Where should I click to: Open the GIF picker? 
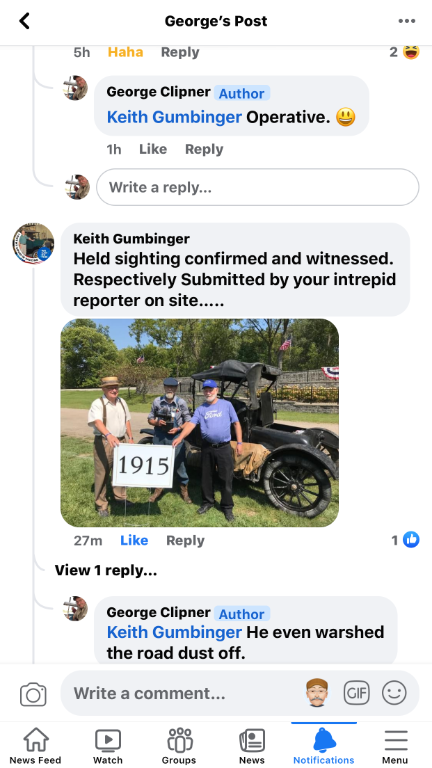point(356,694)
